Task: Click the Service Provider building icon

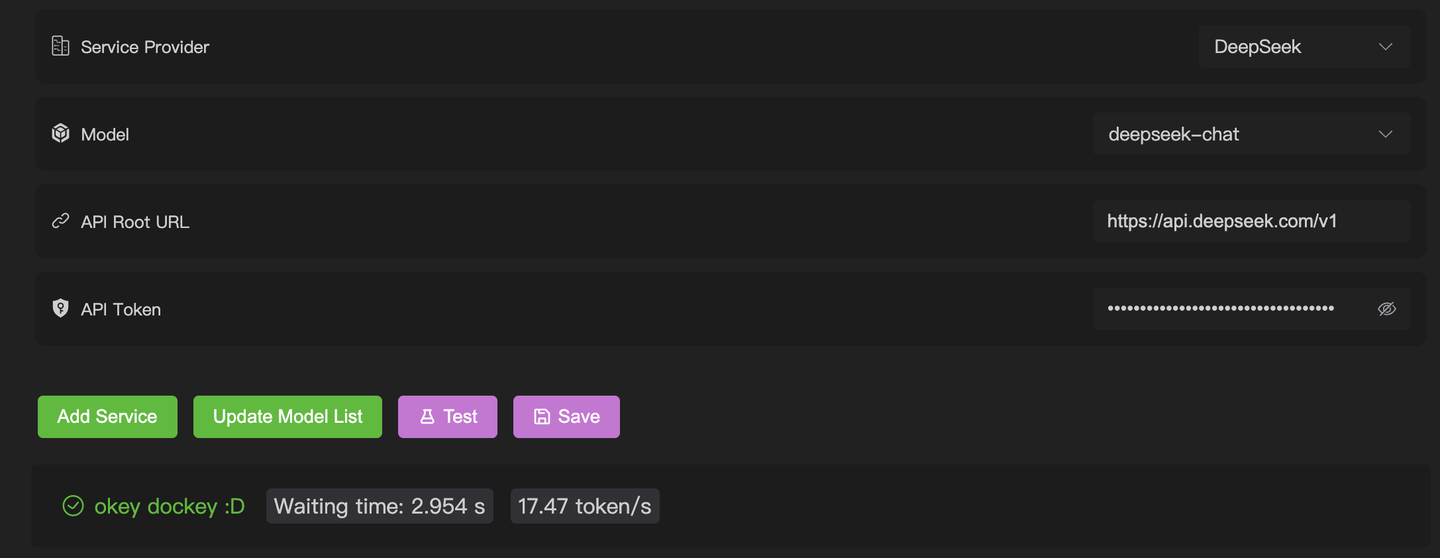Action: (60, 46)
